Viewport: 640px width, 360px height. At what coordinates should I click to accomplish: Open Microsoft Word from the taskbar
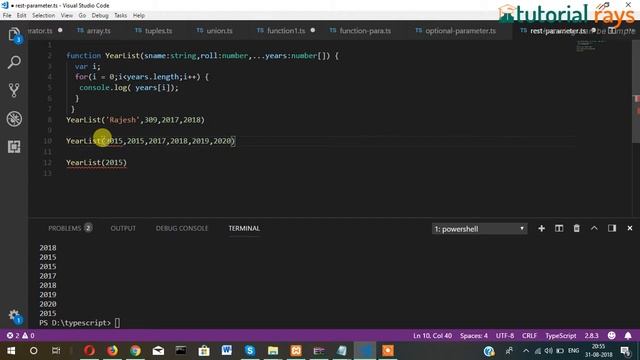click(227, 351)
